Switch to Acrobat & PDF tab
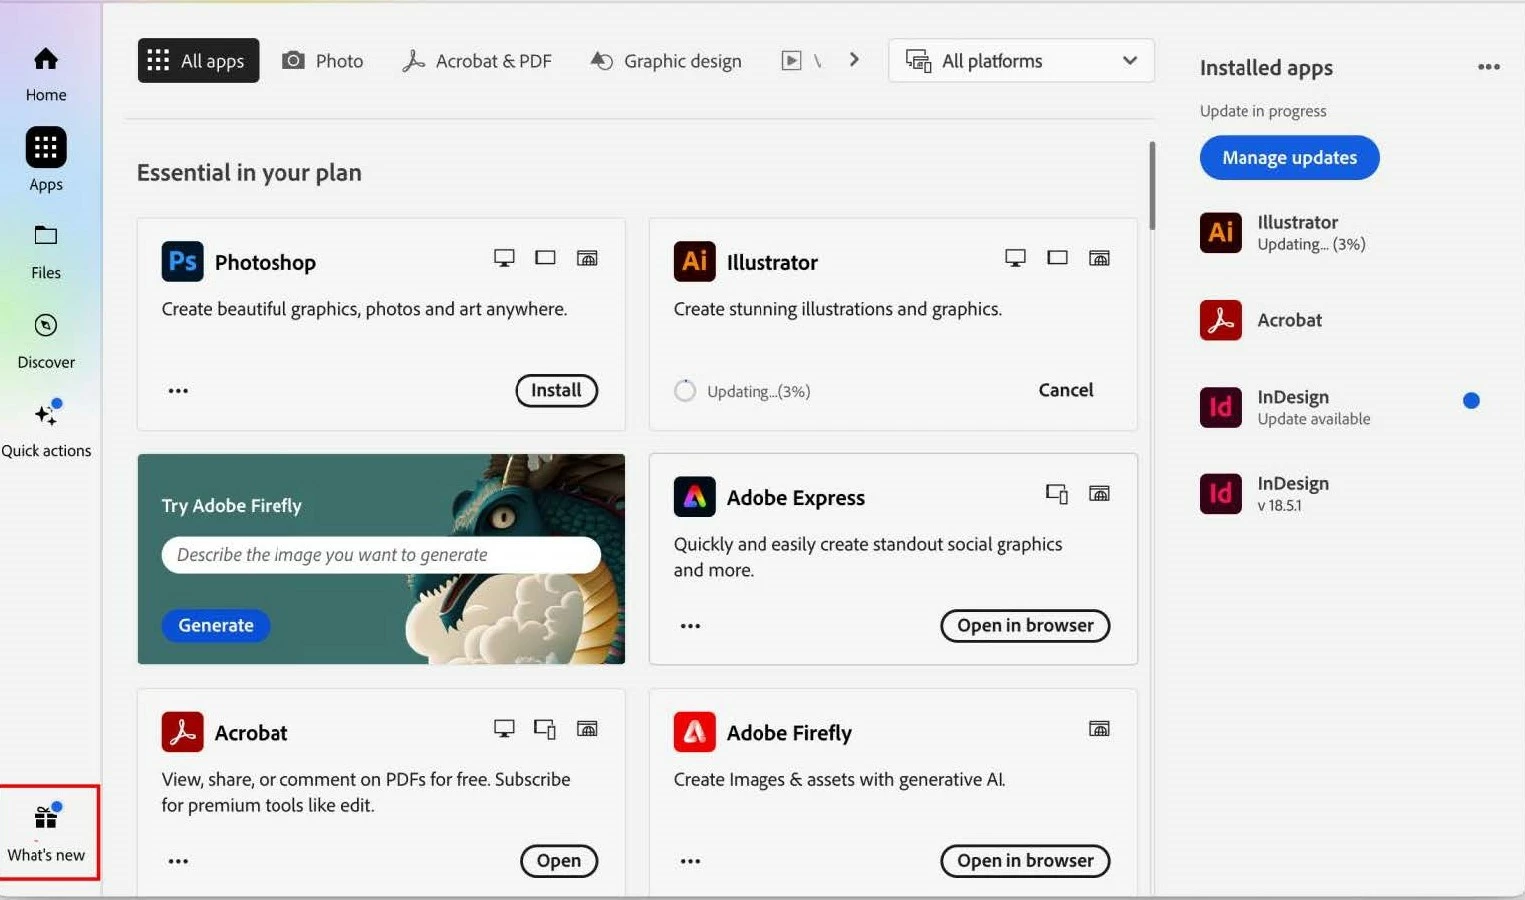Viewport: 1525px width, 900px height. point(476,61)
